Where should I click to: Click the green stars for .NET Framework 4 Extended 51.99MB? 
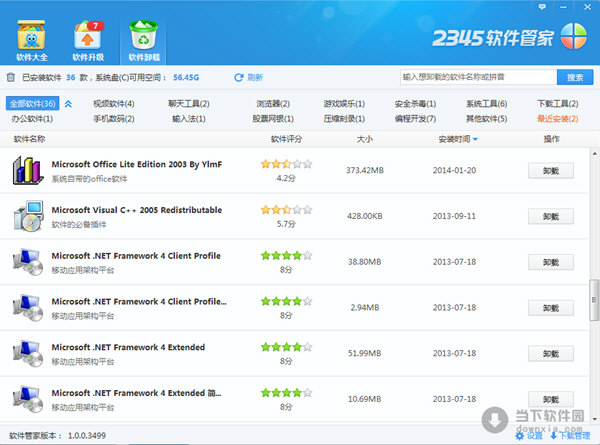pos(286,347)
